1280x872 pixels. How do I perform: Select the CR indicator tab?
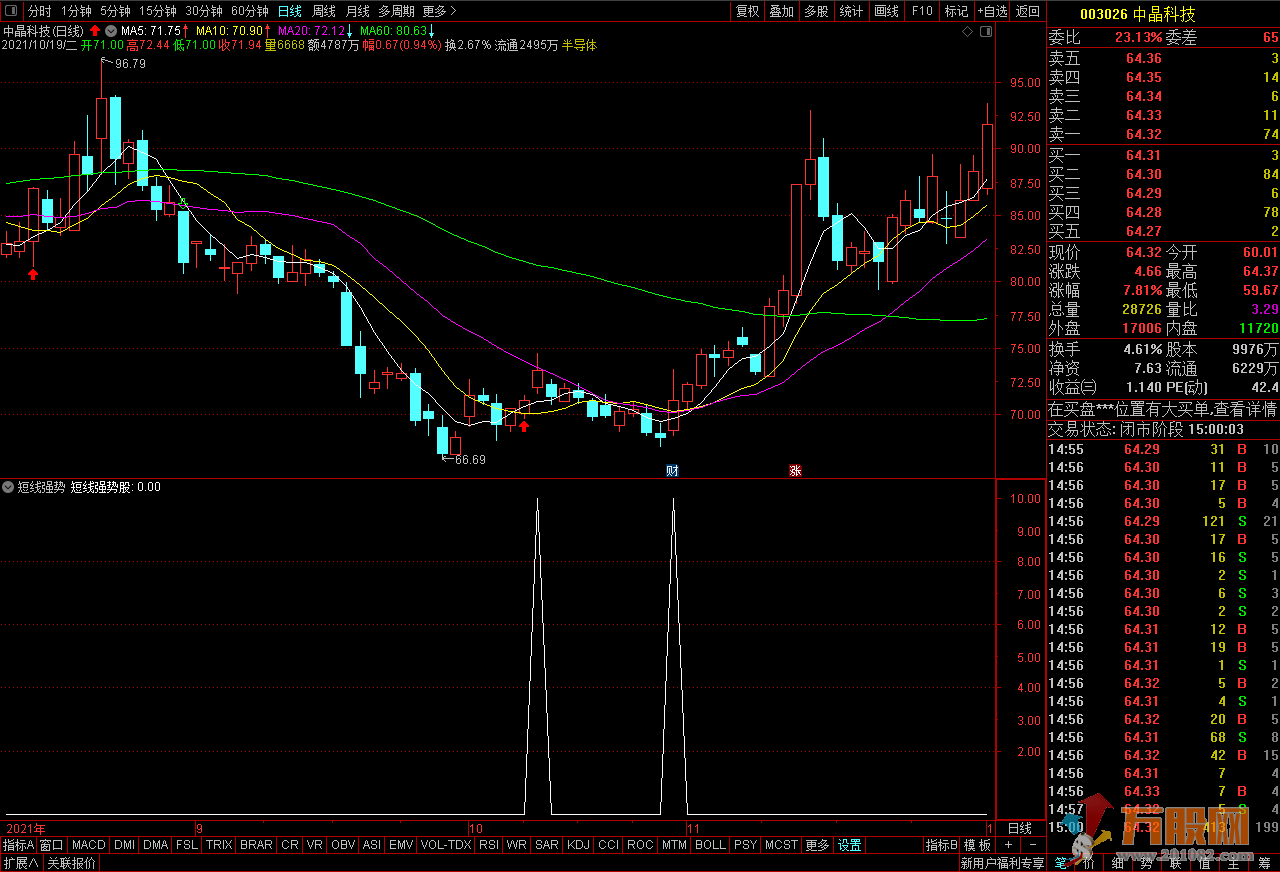290,845
